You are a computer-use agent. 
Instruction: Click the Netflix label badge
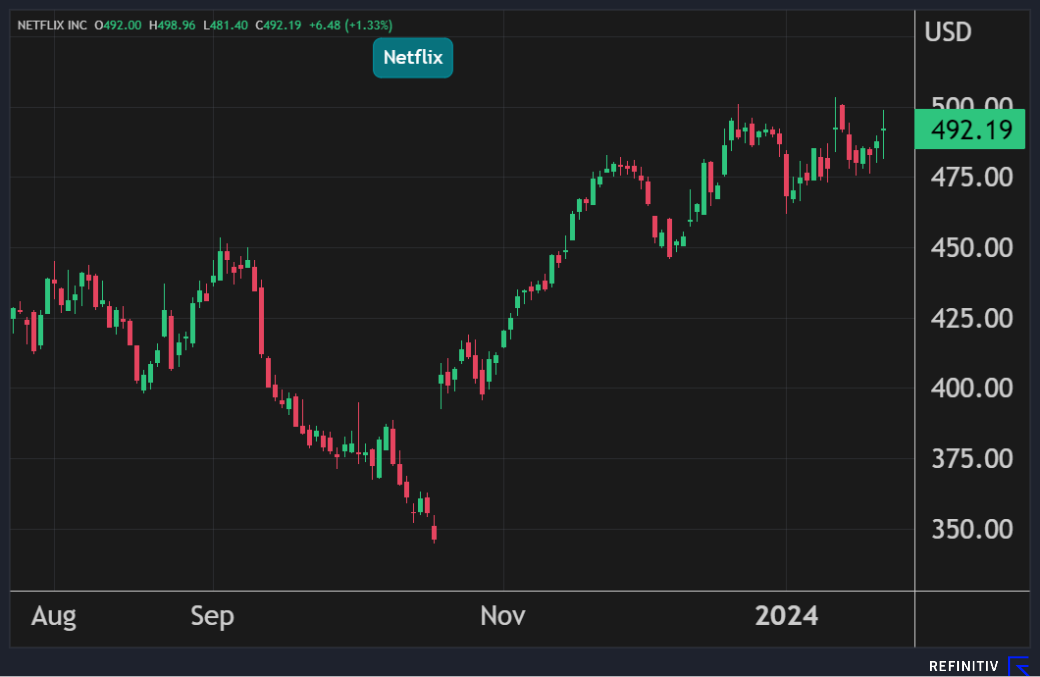click(x=413, y=58)
